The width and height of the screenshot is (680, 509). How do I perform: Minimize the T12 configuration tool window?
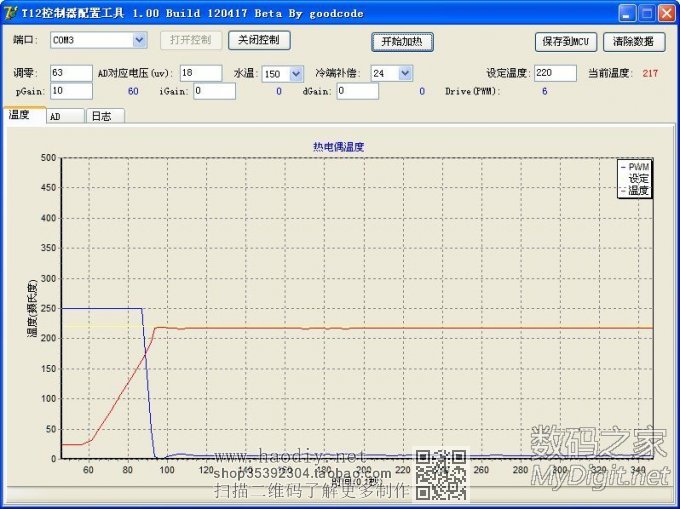625,13
